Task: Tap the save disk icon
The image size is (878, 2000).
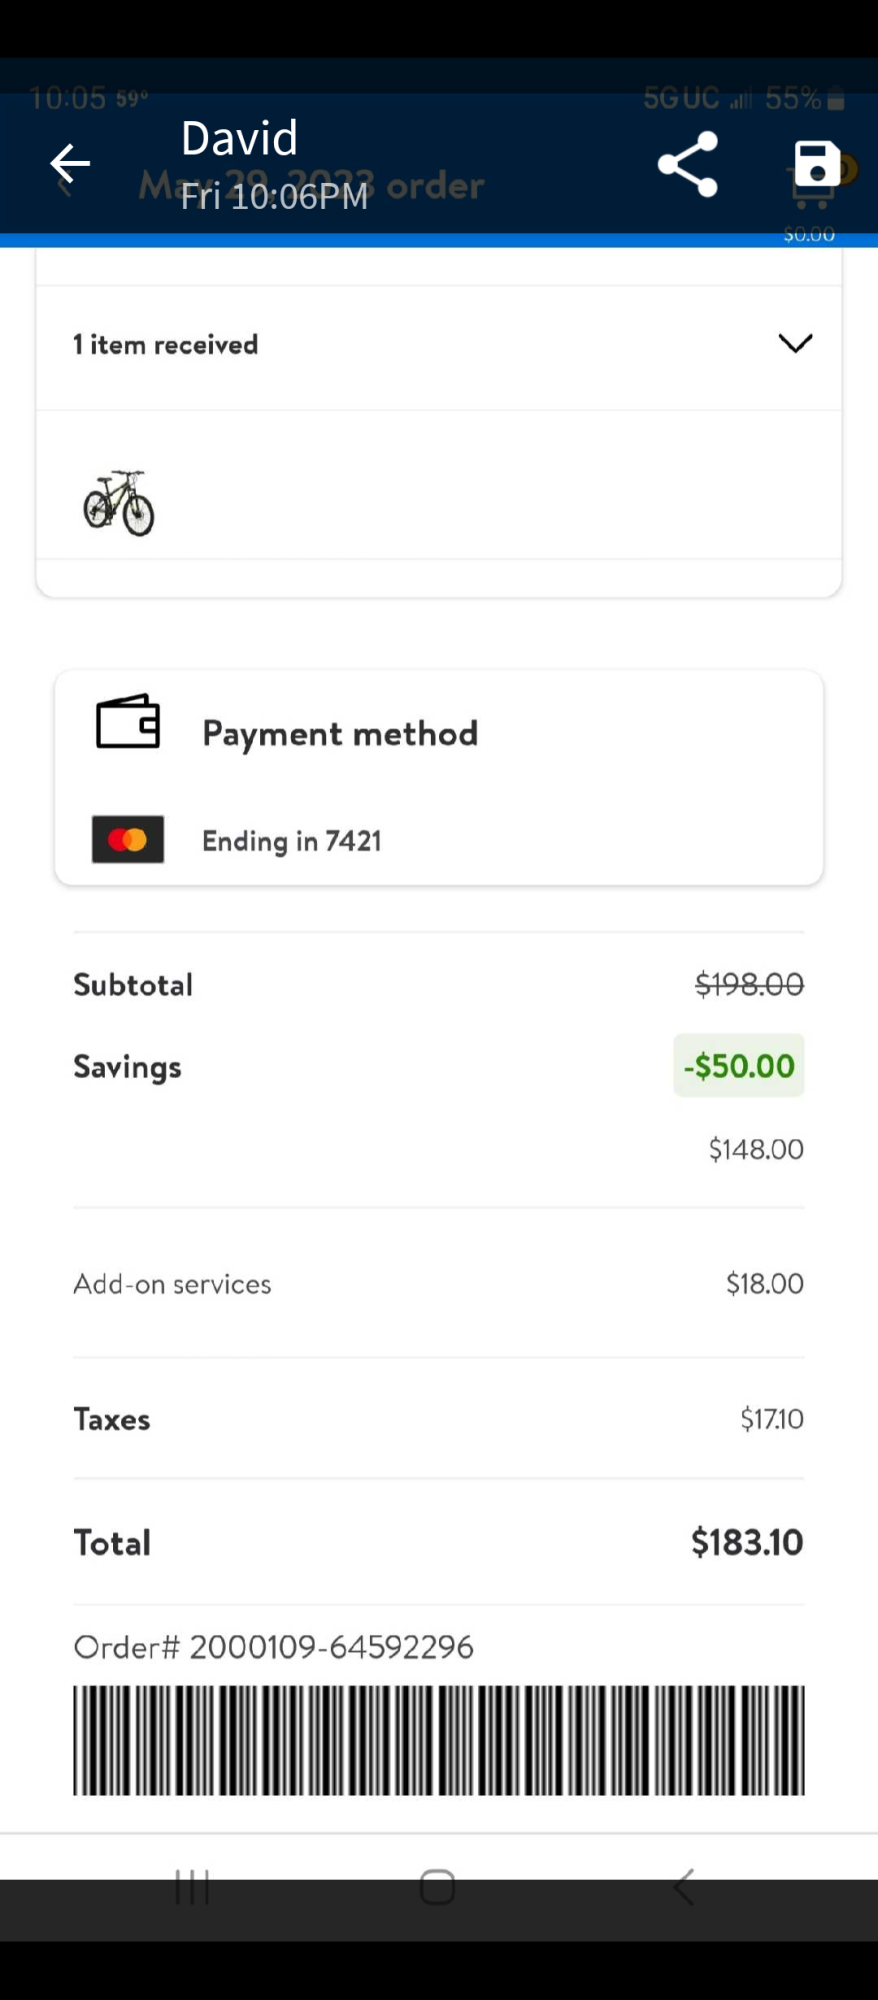Action: coord(817,164)
